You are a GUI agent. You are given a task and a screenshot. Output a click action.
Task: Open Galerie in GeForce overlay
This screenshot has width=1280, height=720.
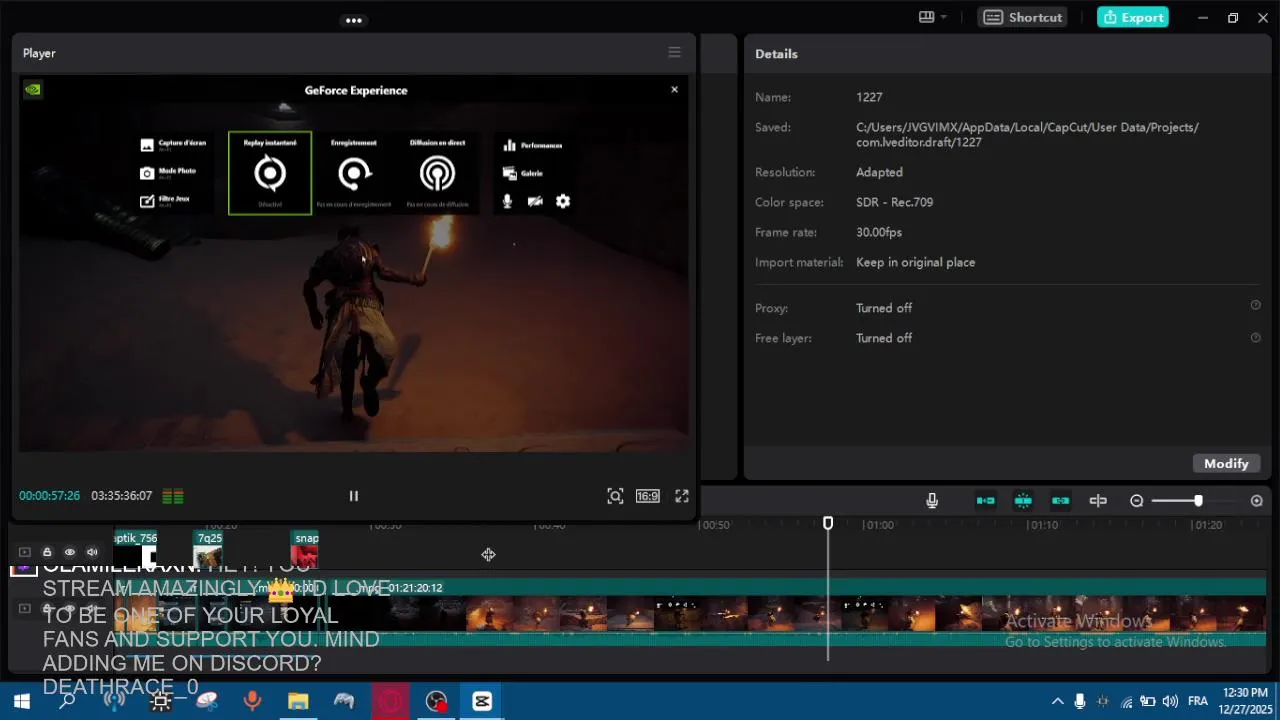523,173
